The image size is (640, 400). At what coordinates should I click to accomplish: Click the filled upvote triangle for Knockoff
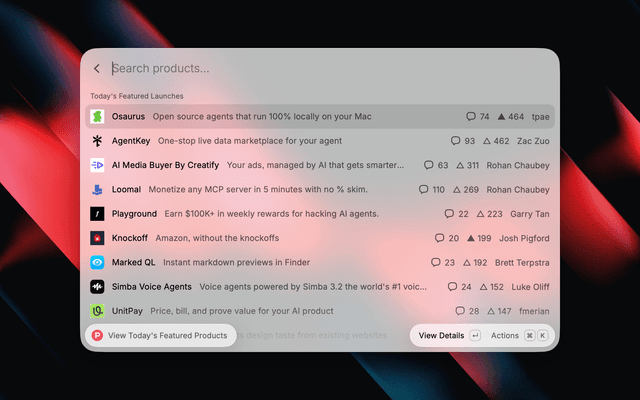point(471,238)
